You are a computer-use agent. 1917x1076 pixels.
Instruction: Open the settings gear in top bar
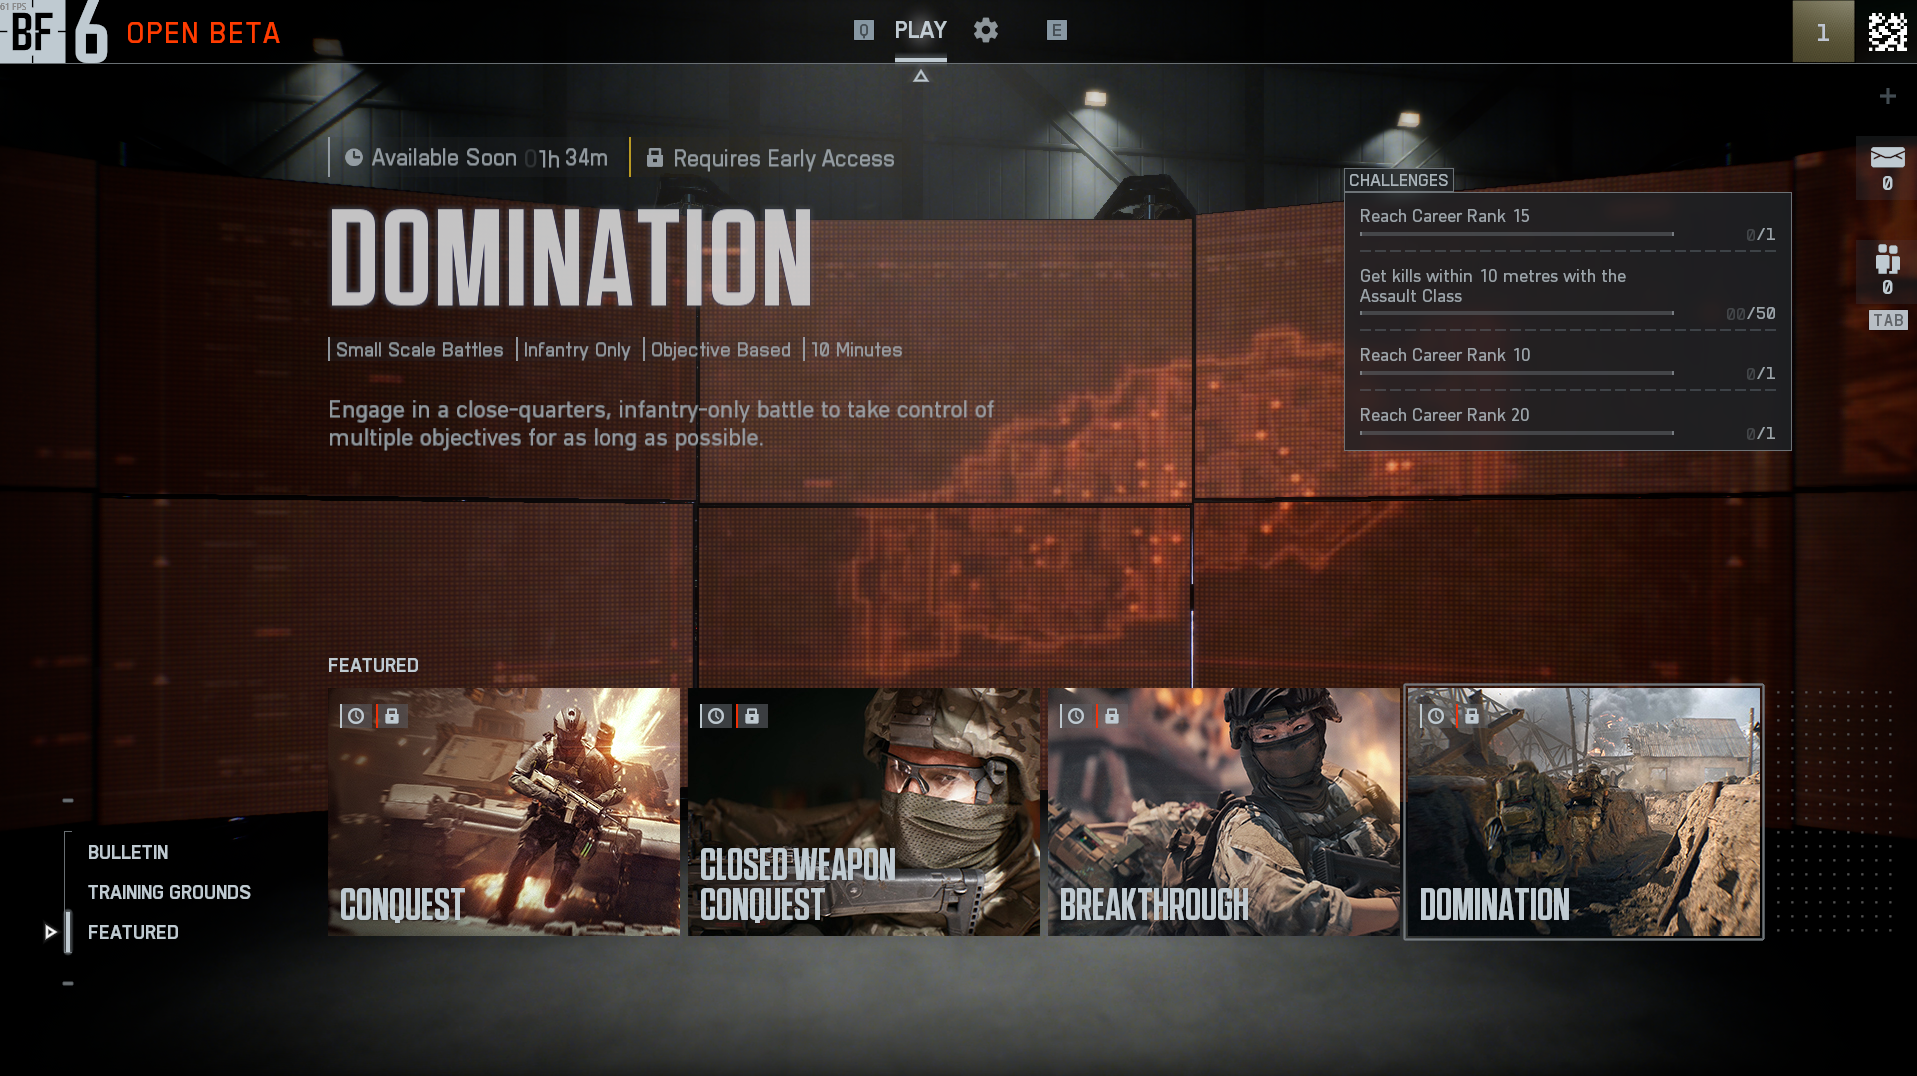[986, 30]
